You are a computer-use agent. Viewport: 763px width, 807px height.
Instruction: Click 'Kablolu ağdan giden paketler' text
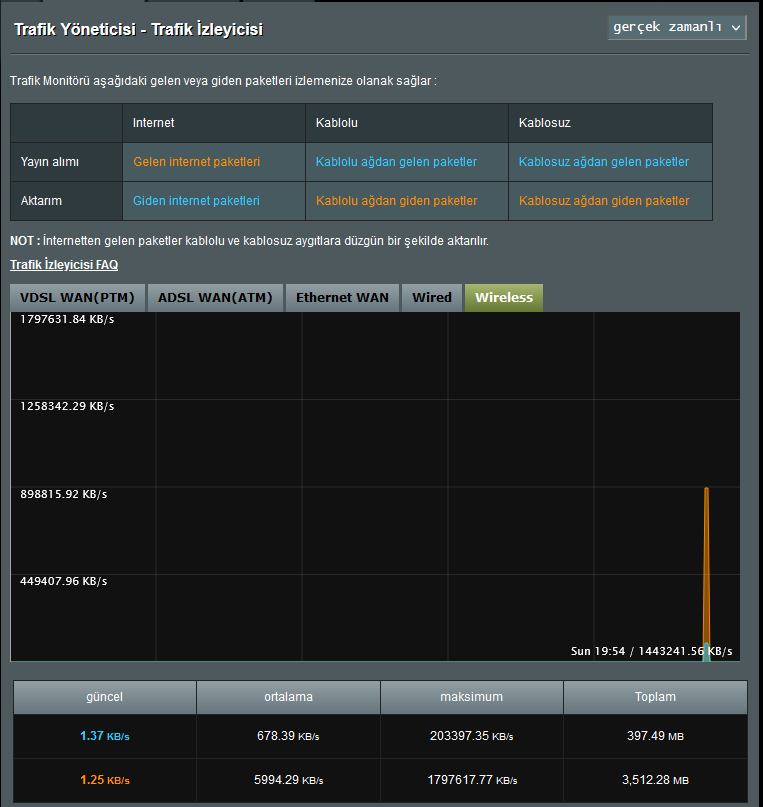pyautogui.click(x=396, y=201)
